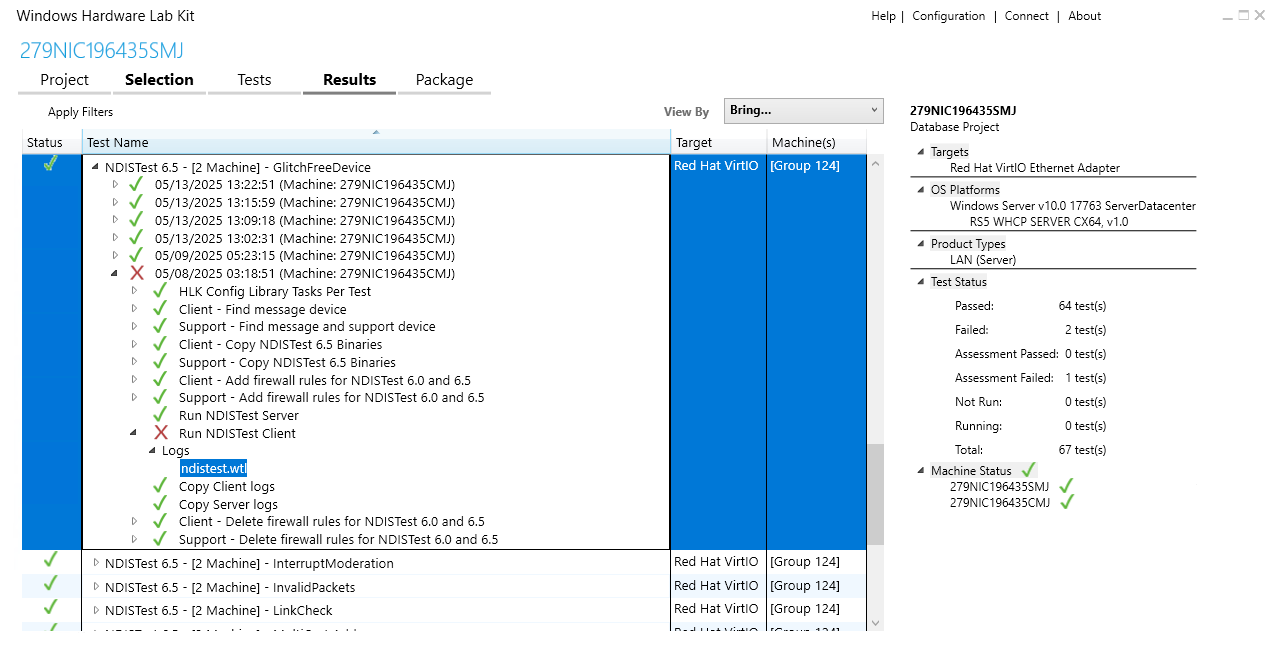This screenshot has width=1271, height=653.
Task: Collapse the Targets section in project panel
Action: point(921,152)
